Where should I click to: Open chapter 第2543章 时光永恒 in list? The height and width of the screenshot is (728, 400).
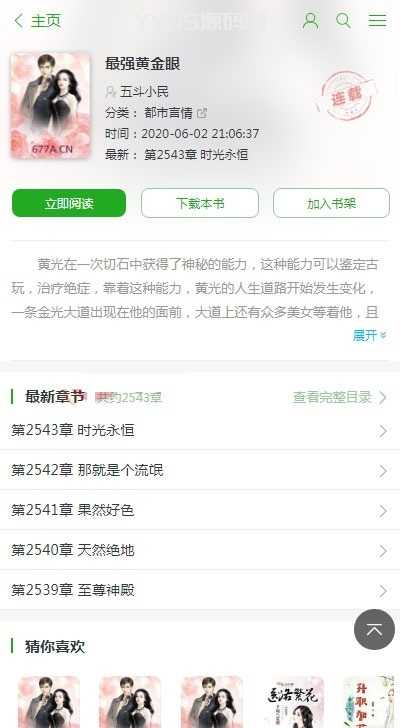point(200,431)
